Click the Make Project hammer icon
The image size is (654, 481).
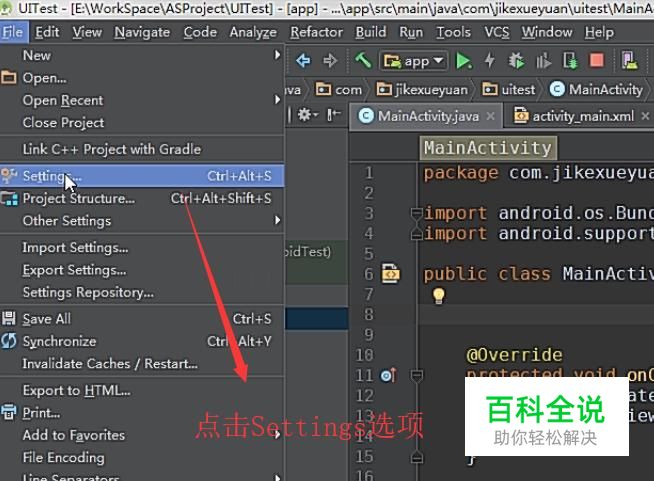[363, 60]
